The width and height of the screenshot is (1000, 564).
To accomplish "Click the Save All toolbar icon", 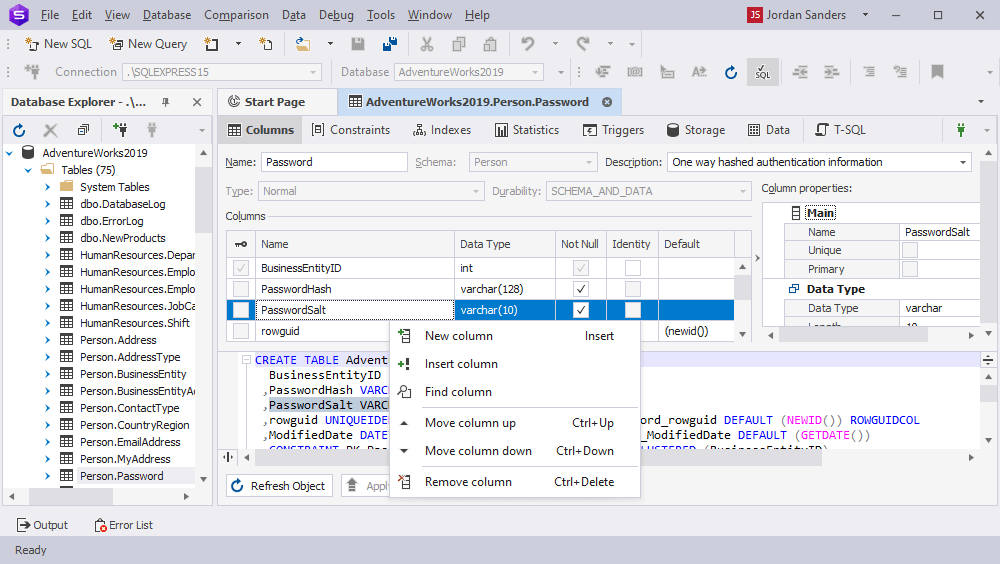I will coord(390,44).
